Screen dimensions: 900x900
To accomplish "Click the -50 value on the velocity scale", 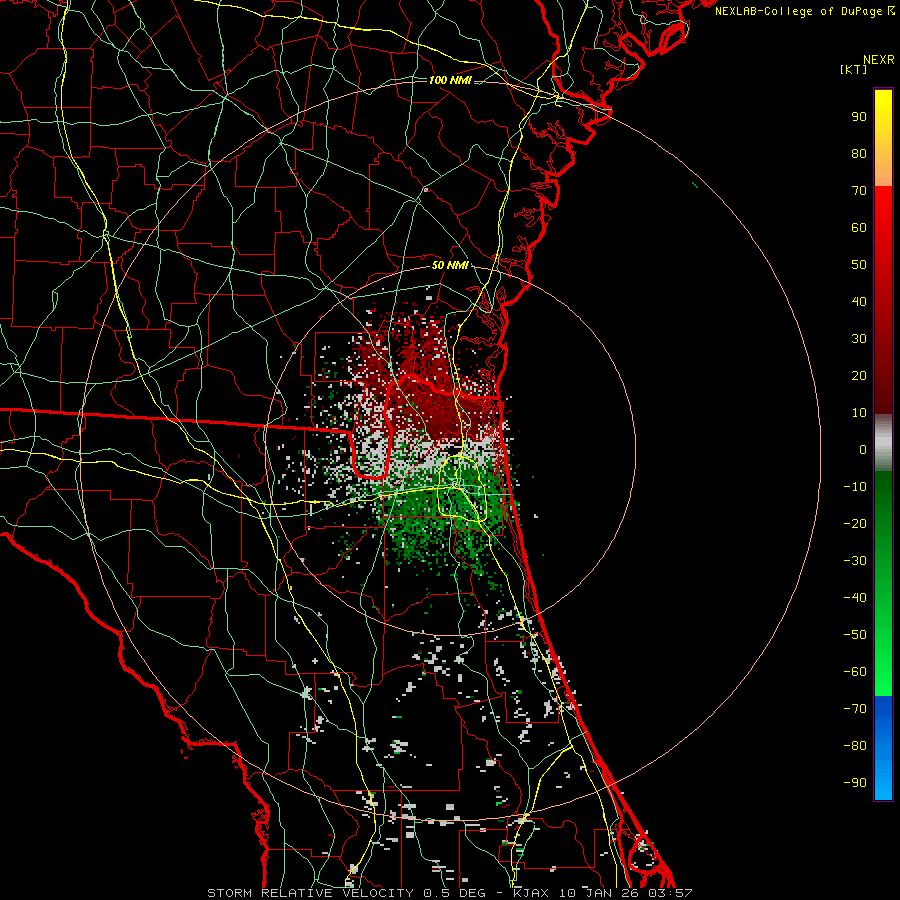I will click(855, 635).
